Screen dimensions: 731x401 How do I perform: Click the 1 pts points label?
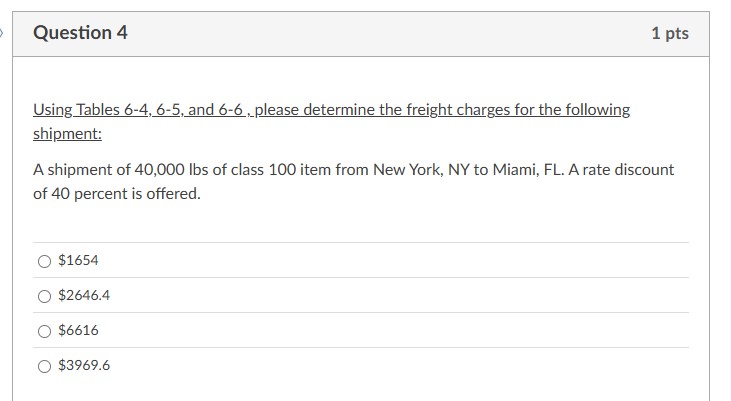coord(669,34)
